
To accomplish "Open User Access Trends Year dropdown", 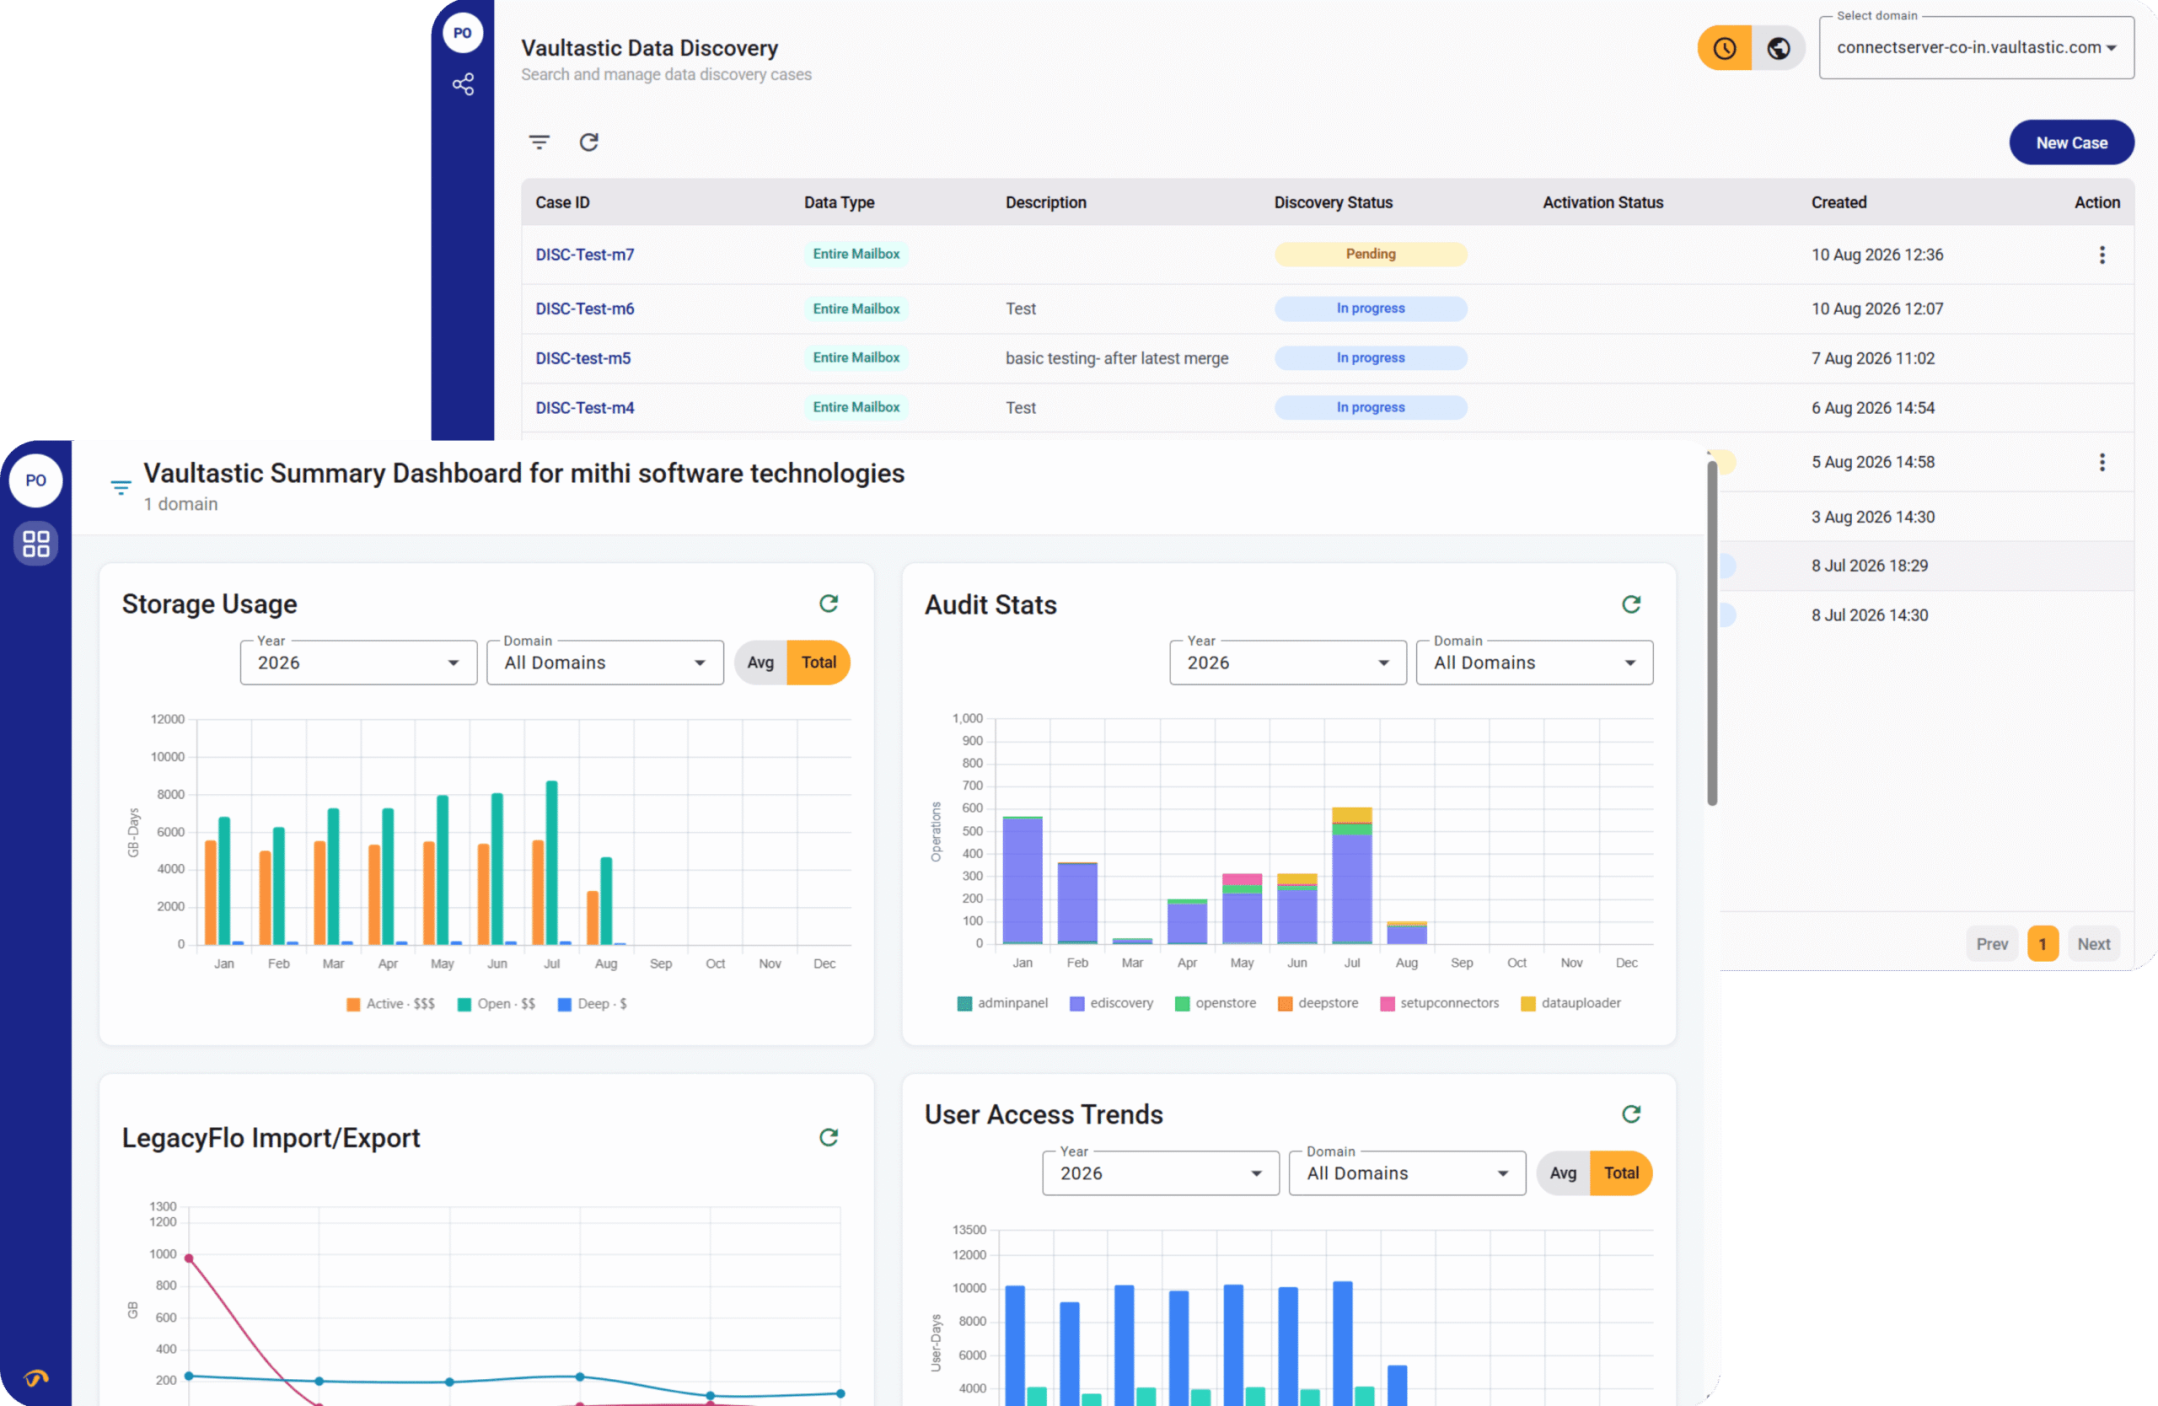I will point(1161,1173).
